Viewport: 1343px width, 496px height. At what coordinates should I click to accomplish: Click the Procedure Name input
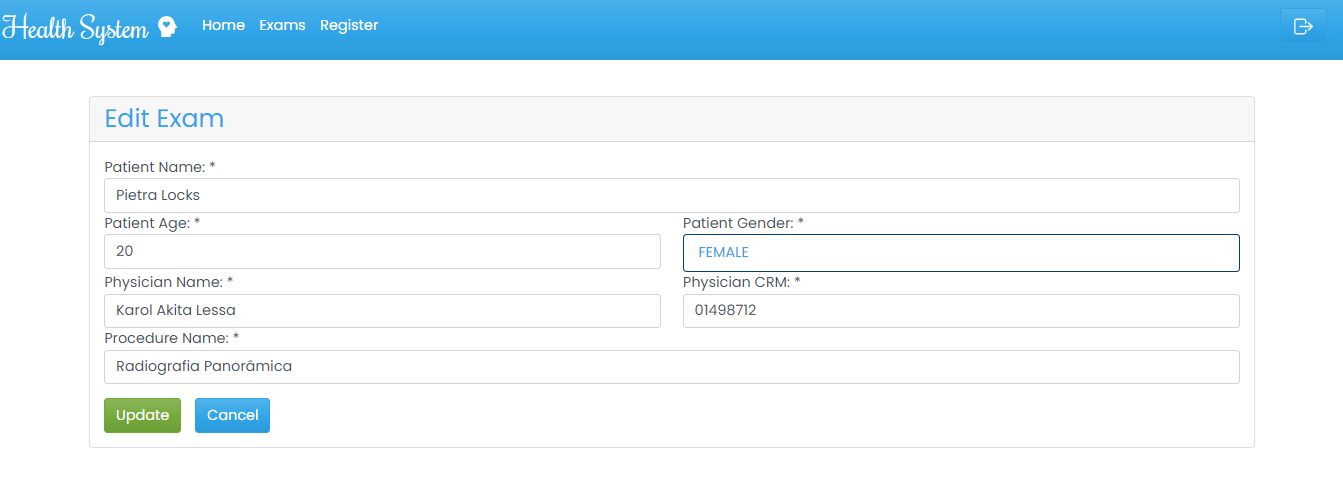coord(671,366)
